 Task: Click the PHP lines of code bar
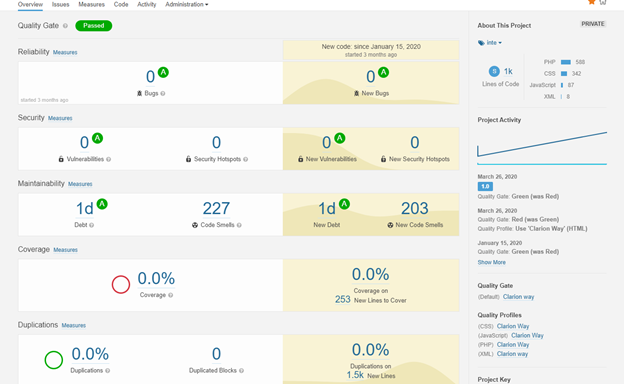[x=566, y=62]
